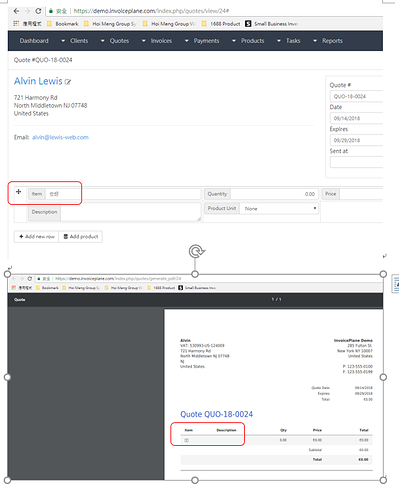Click into the Item name input field
The height and width of the screenshot is (500, 399).
coord(123,194)
